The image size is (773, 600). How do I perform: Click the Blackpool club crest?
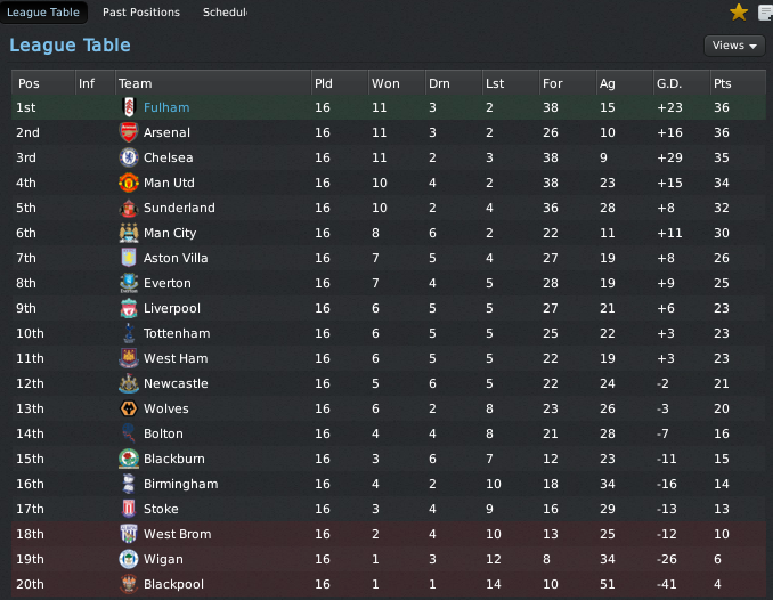click(127, 584)
